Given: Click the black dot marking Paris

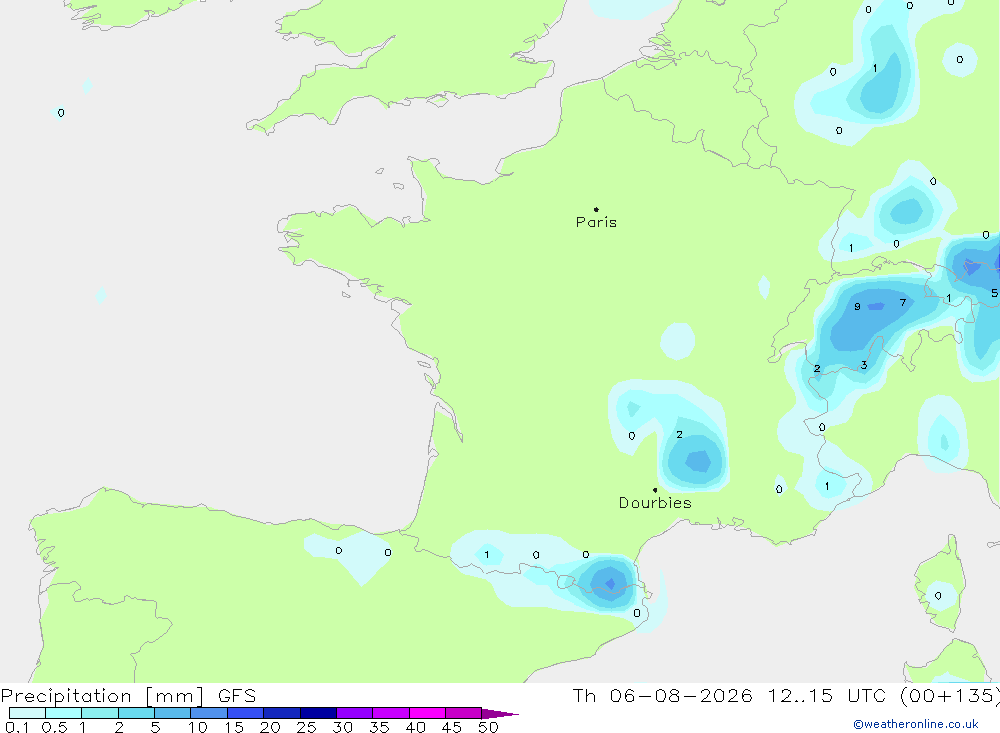Looking at the screenshot, I should (596, 209).
